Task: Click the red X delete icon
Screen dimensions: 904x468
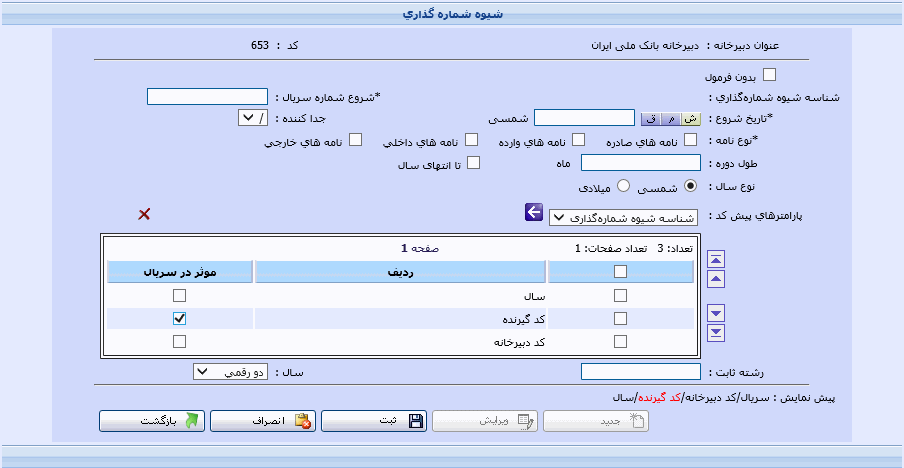Action: pos(145,213)
